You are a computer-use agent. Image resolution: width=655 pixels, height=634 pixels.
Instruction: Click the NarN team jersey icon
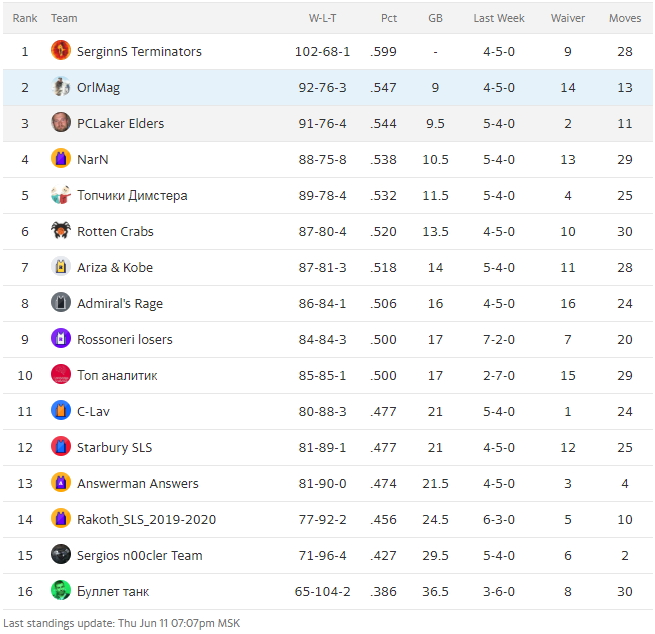pyautogui.click(x=61, y=159)
